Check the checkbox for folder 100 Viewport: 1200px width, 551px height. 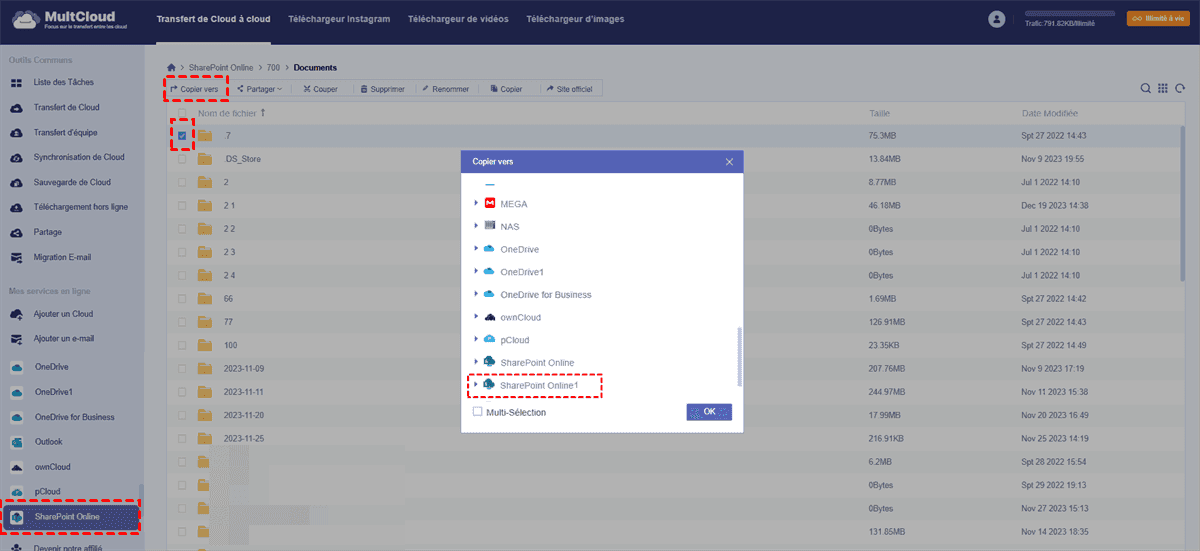pos(181,345)
